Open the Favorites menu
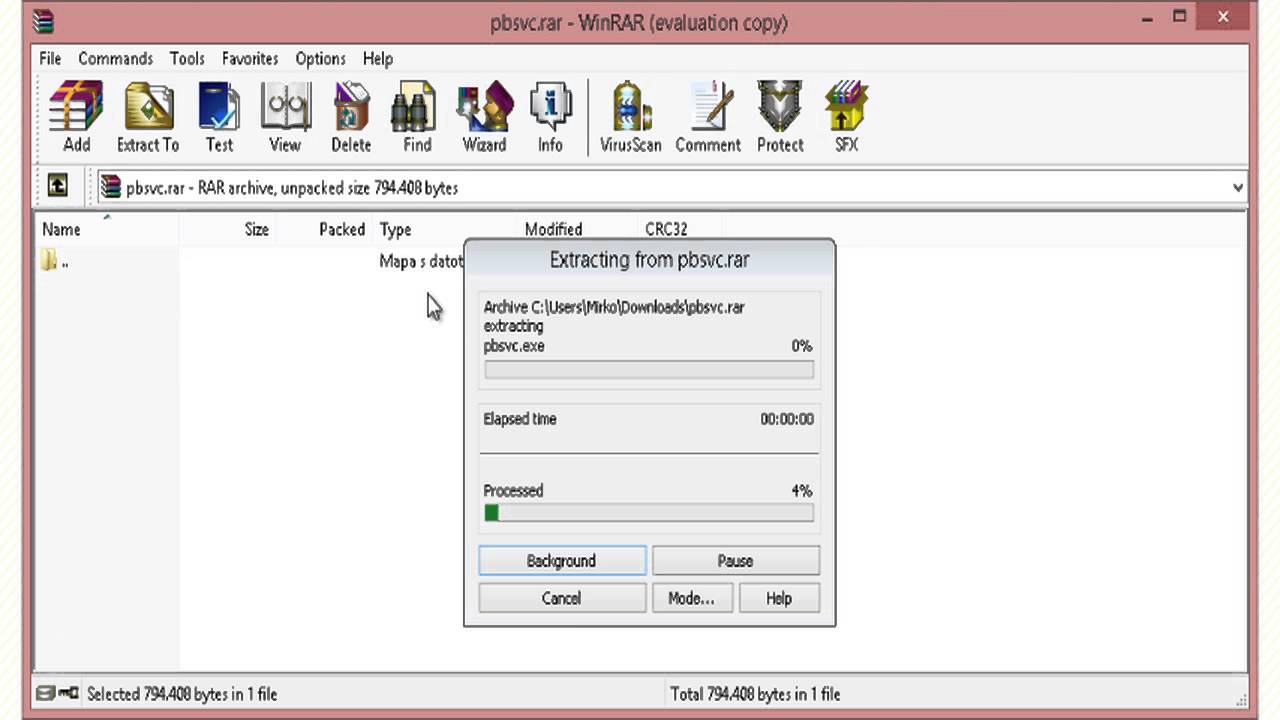The width and height of the screenshot is (1280, 720). point(250,58)
